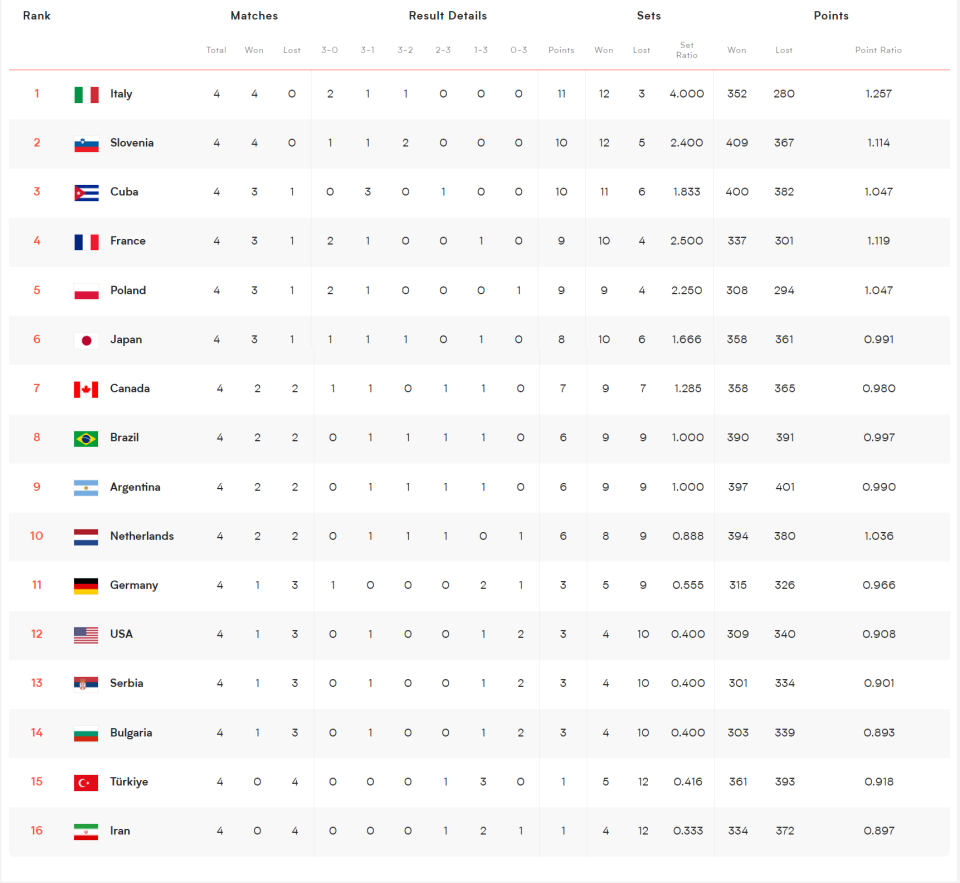Click the Italy flag icon
Viewport: 960px width, 883px height.
coord(86,94)
